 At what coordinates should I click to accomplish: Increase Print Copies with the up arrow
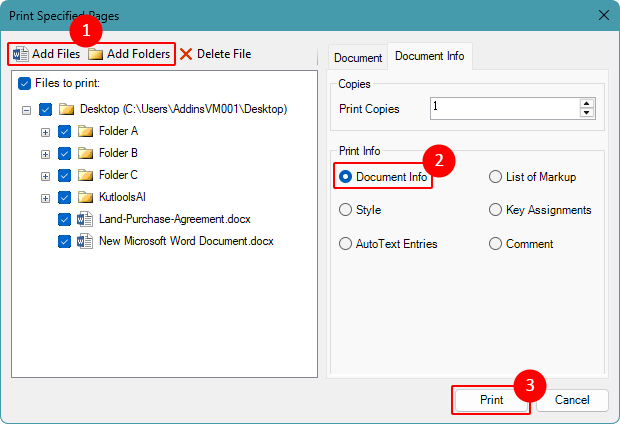[587, 104]
